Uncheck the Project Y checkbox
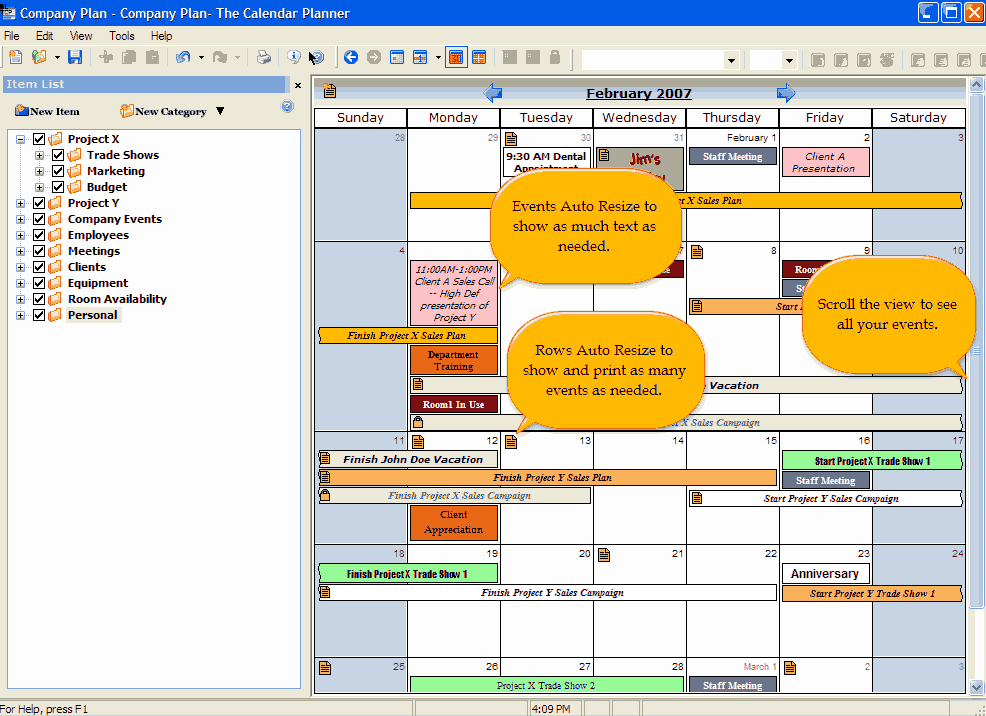Viewport: 986px width, 716px height. point(39,203)
